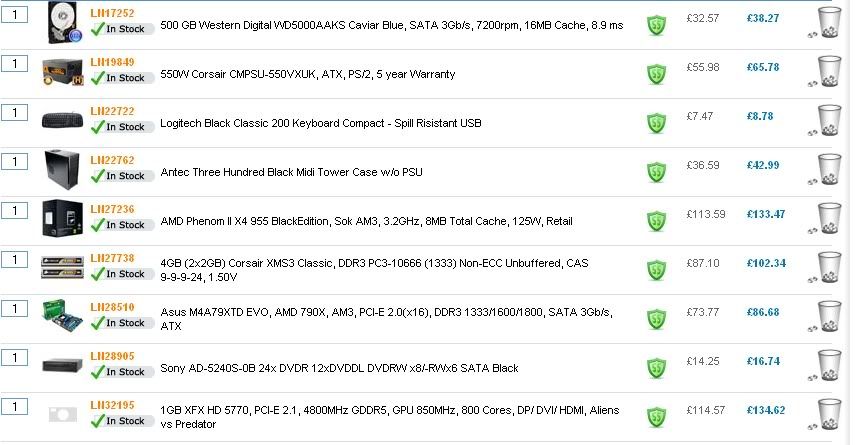The image size is (855, 445).
Task: Remove the Antec Three Hundred case with its trash icon
Action: (829, 172)
